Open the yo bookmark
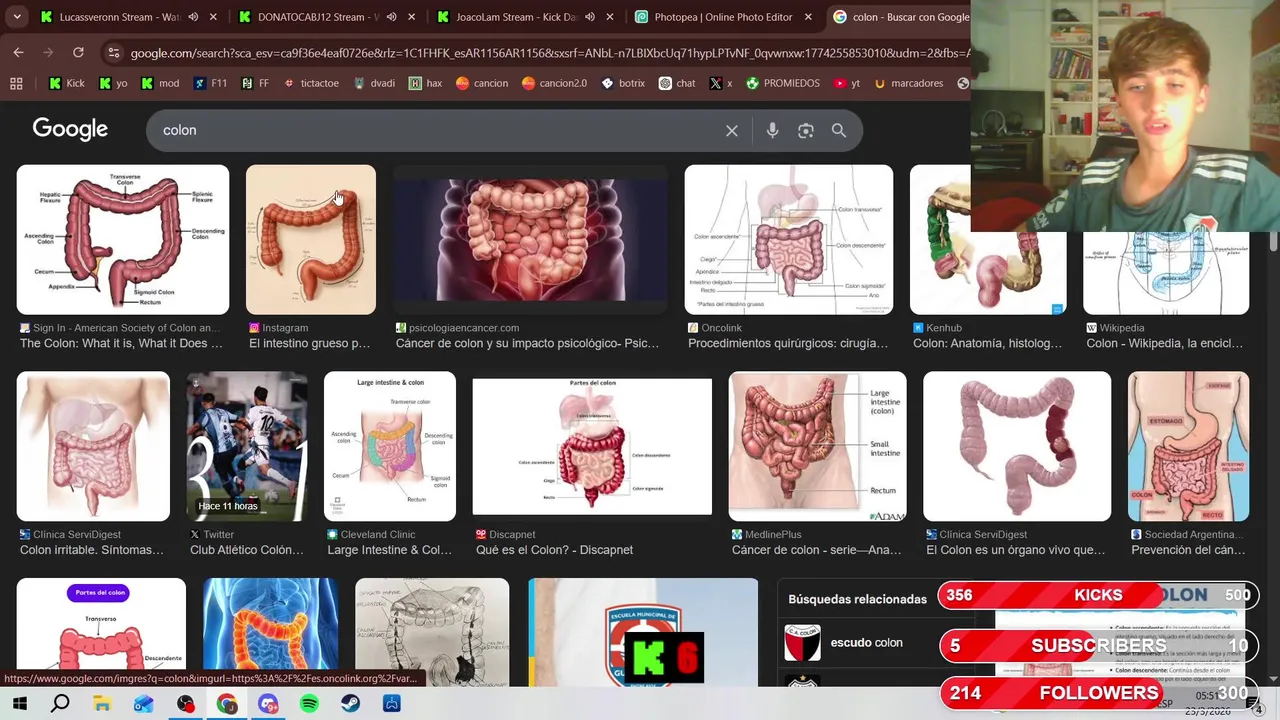The image size is (1280, 720). coord(113,83)
